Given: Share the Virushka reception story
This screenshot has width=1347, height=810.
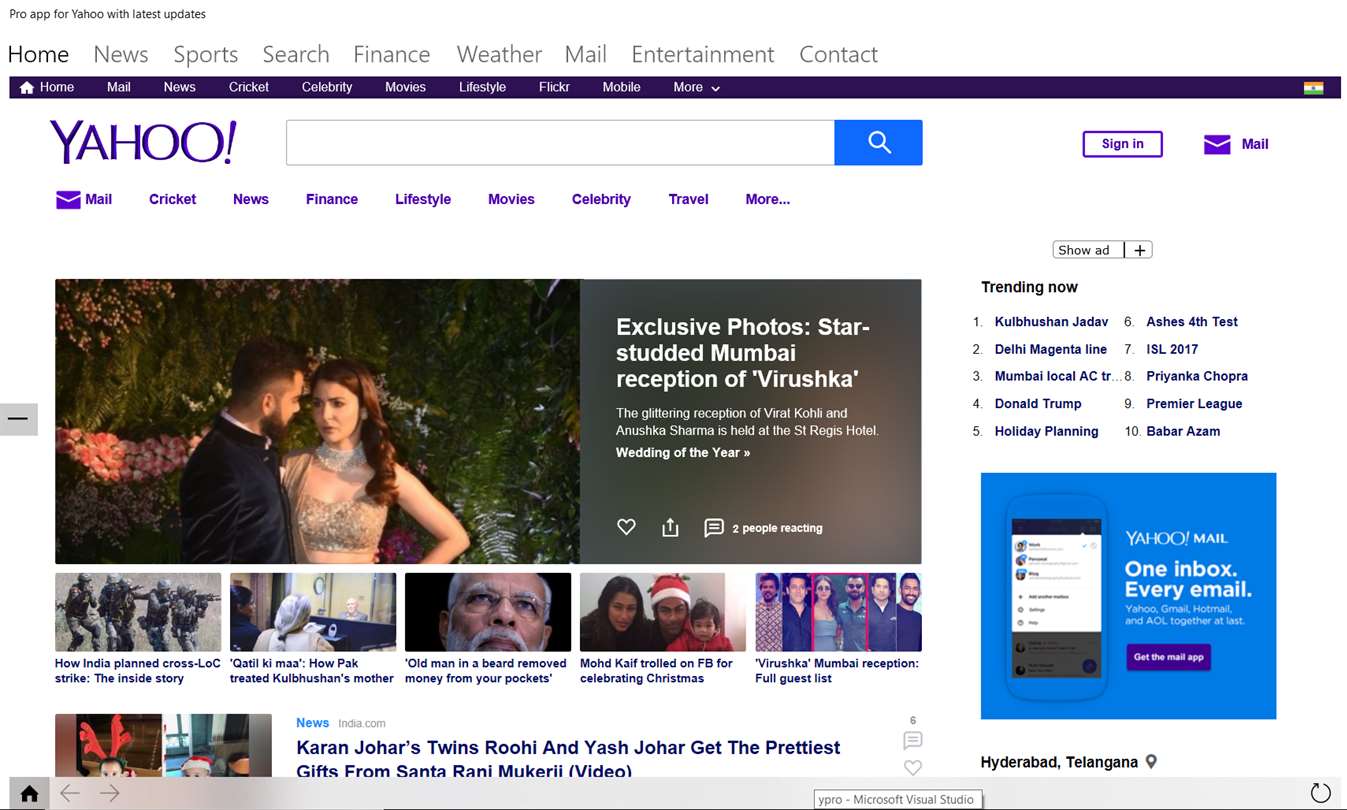Looking at the screenshot, I should pos(670,527).
